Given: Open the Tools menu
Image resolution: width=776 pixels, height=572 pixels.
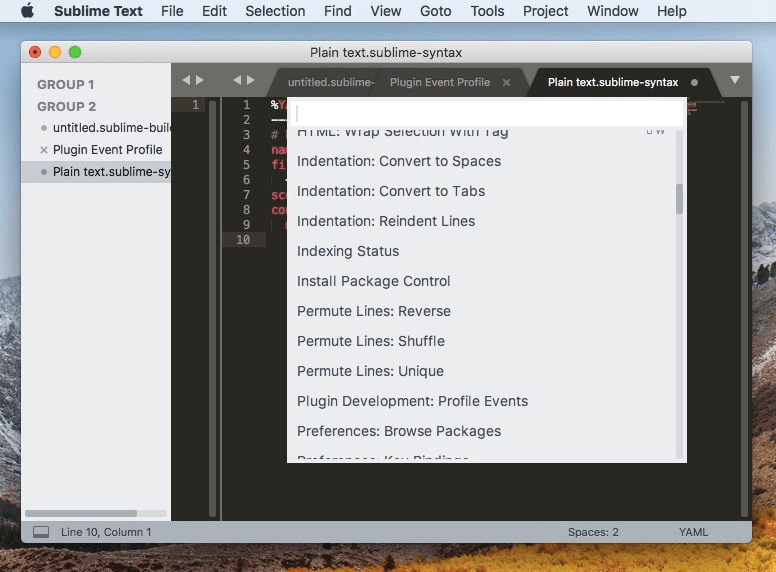Looking at the screenshot, I should (487, 11).
